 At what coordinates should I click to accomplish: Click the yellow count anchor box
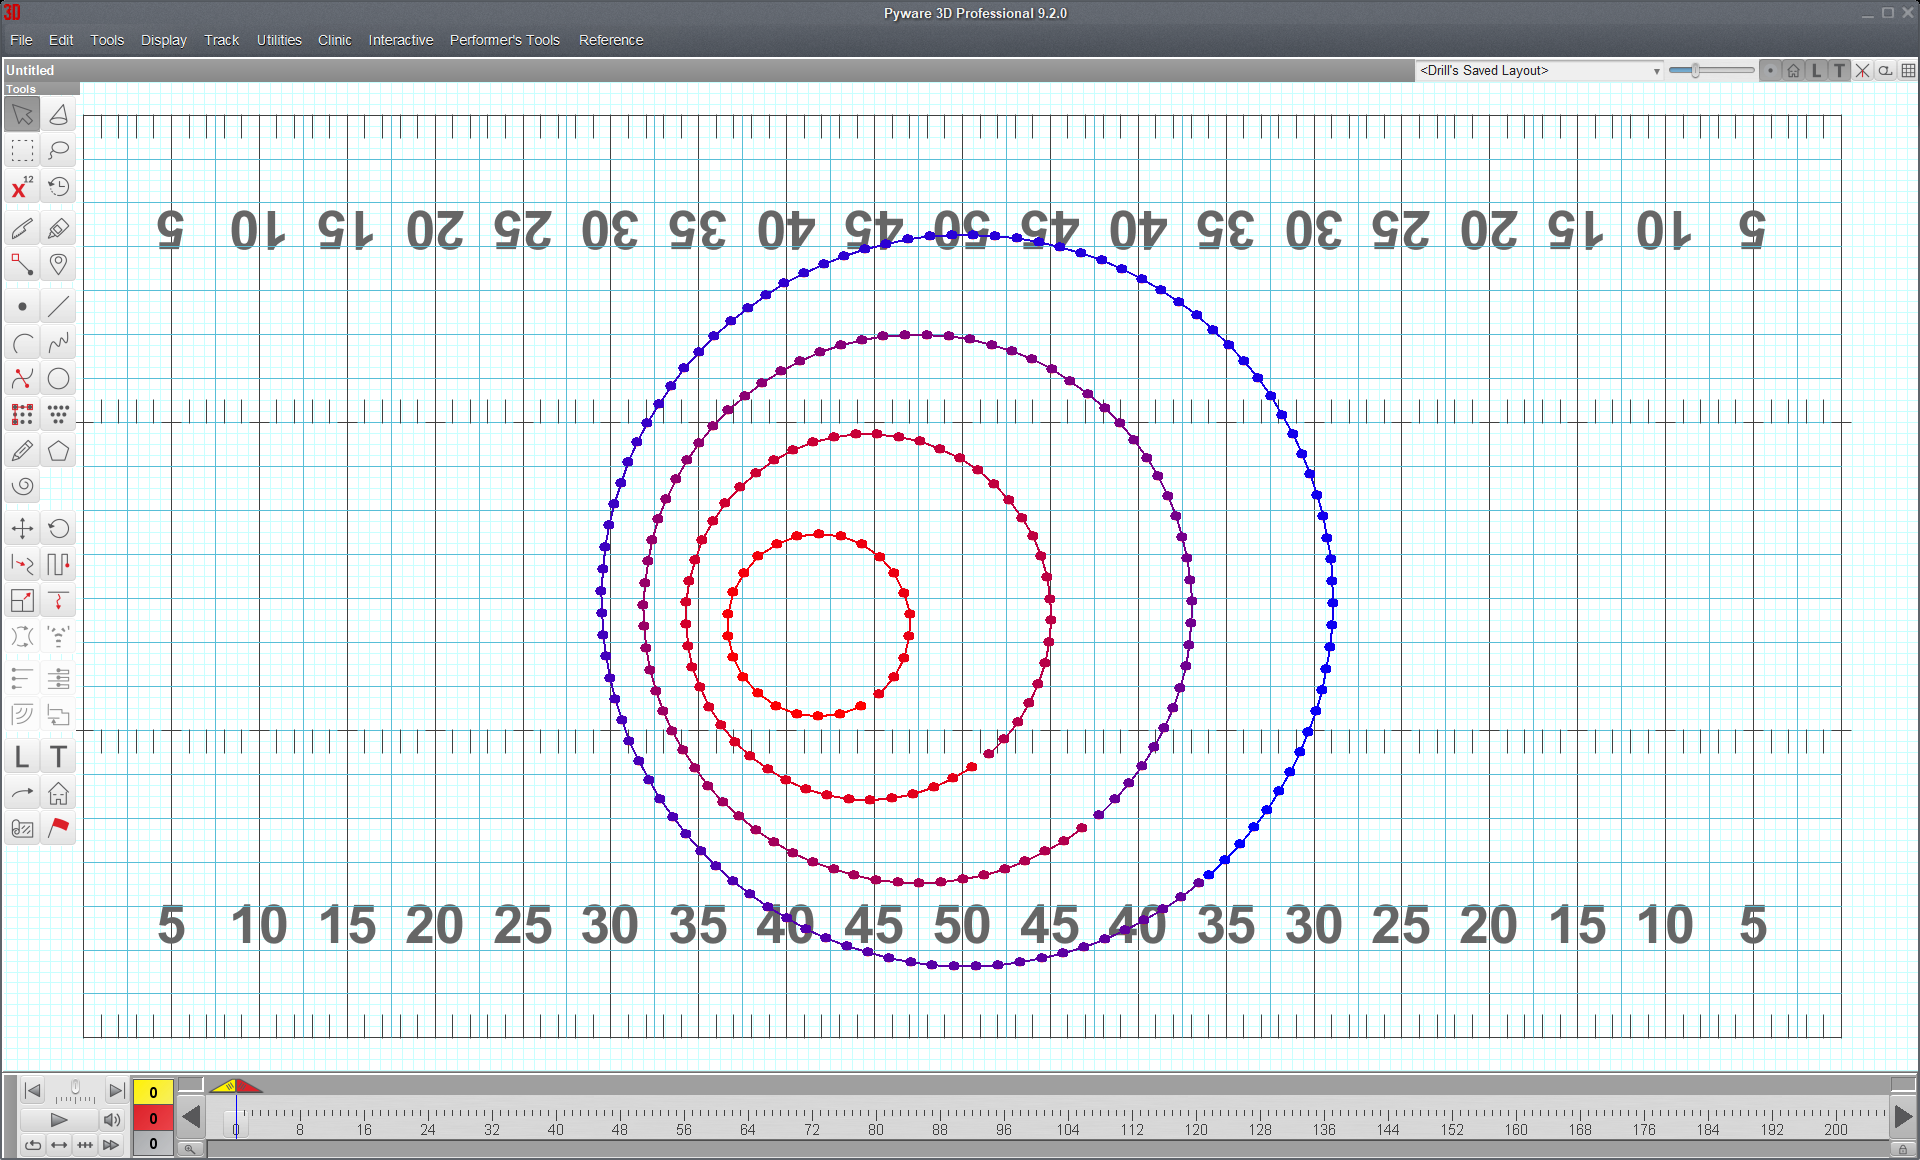(x=153, y=1092)
